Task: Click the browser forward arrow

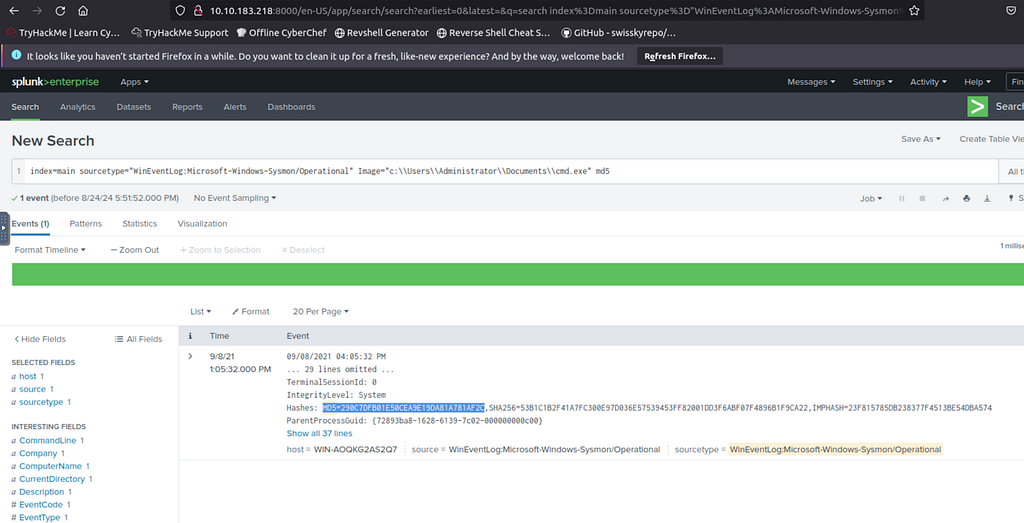Action: point(37,10)
